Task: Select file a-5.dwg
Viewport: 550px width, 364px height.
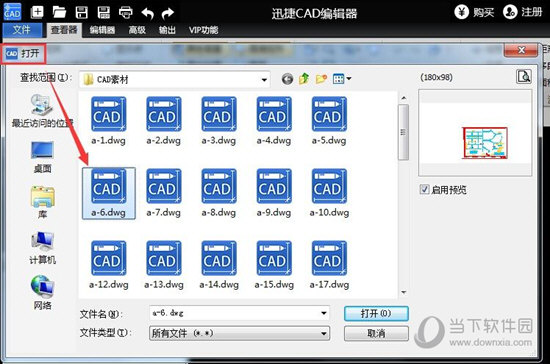Action: tap(329, 121)
